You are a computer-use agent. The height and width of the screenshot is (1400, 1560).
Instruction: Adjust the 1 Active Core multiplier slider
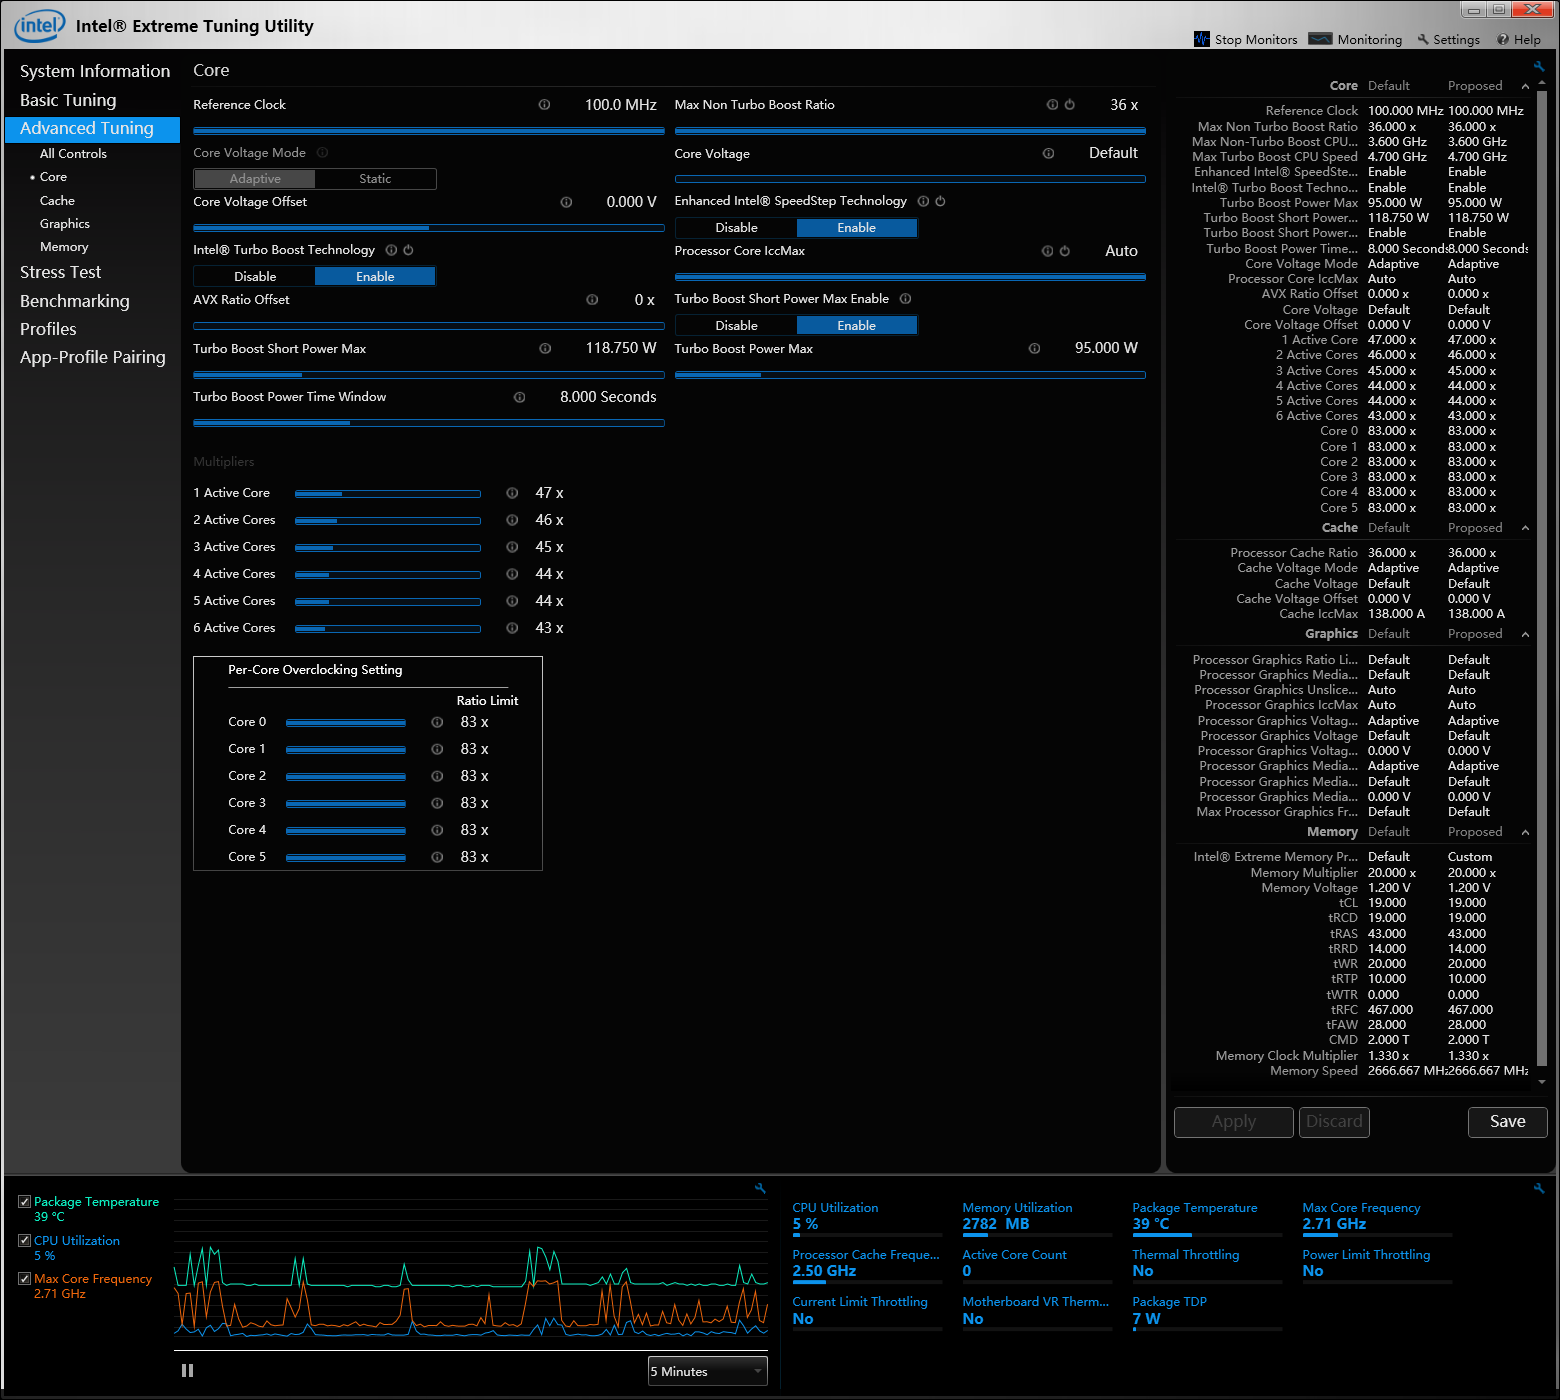click(x=388, y=493)
